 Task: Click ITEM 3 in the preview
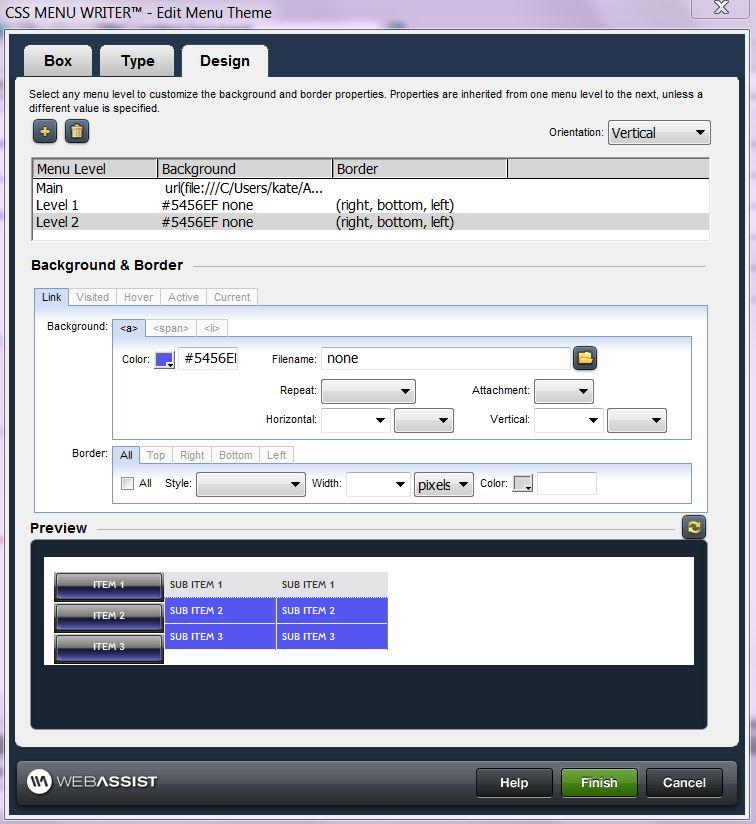[x=109, y=648]
